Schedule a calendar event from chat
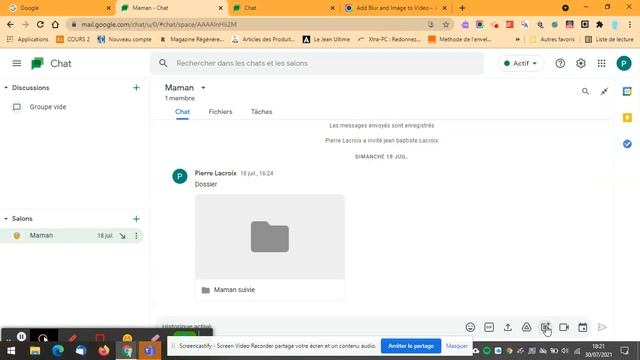This screenshot has height=360, width=640. pyautogui.click(x=583, y=327)
